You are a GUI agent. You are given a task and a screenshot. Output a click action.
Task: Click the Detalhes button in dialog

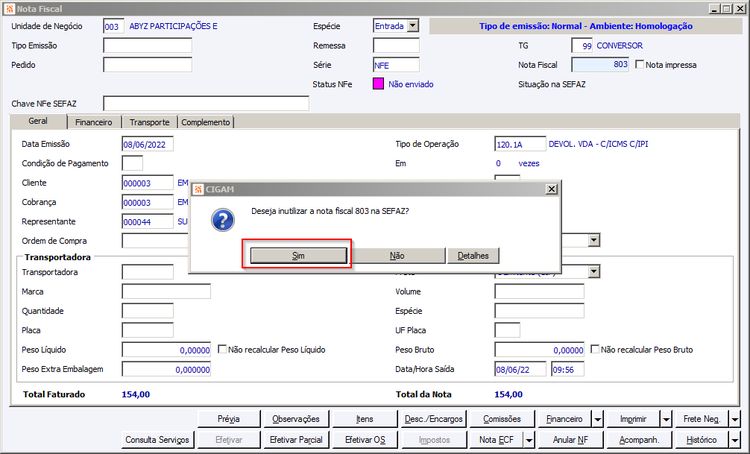[x=473, y=255]
